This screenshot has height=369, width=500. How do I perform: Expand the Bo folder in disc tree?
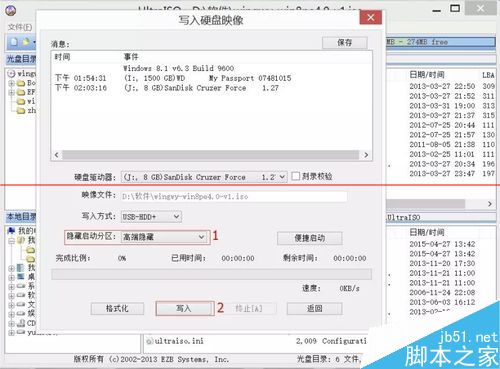coord(12,83)
